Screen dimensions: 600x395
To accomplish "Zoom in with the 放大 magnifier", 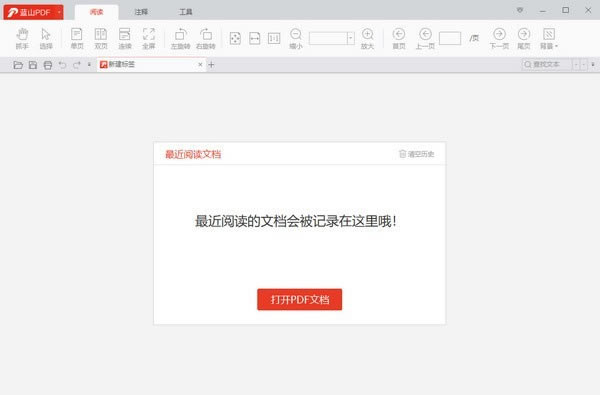I will pos(367,38).
